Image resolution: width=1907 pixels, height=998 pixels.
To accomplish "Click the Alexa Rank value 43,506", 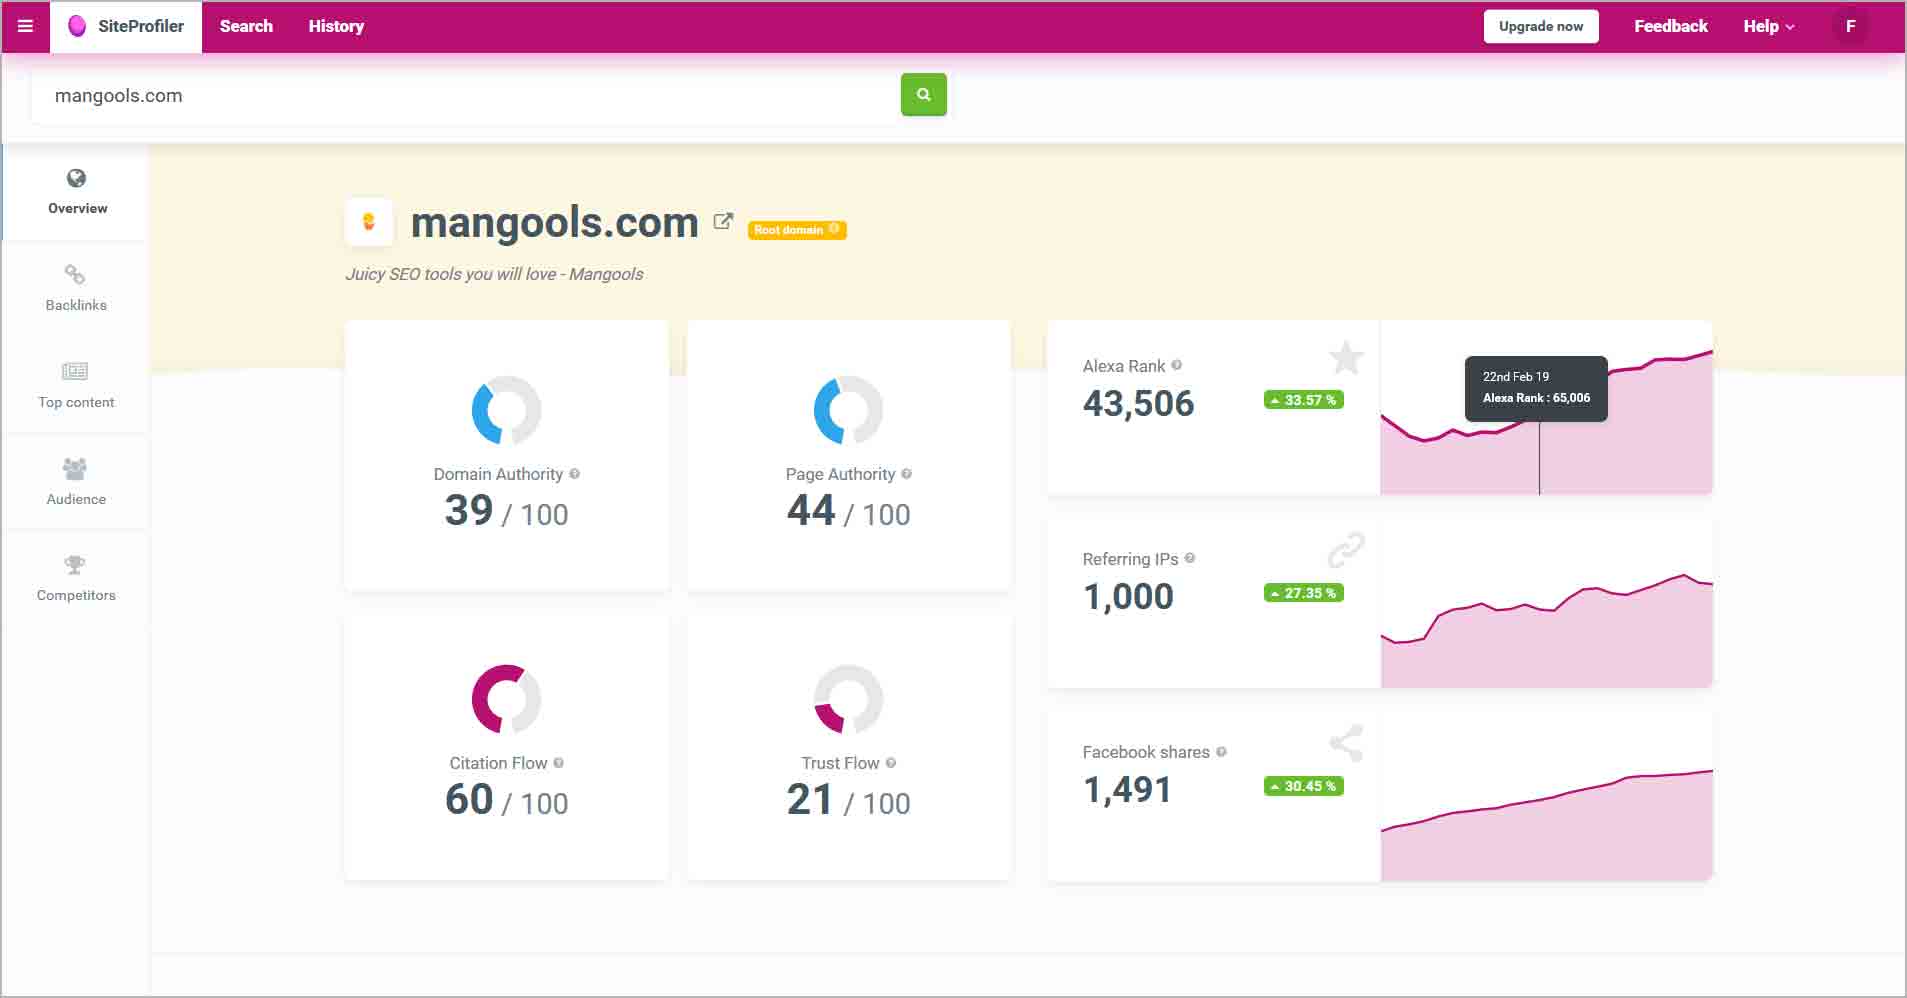I will tap(1138, 403).
